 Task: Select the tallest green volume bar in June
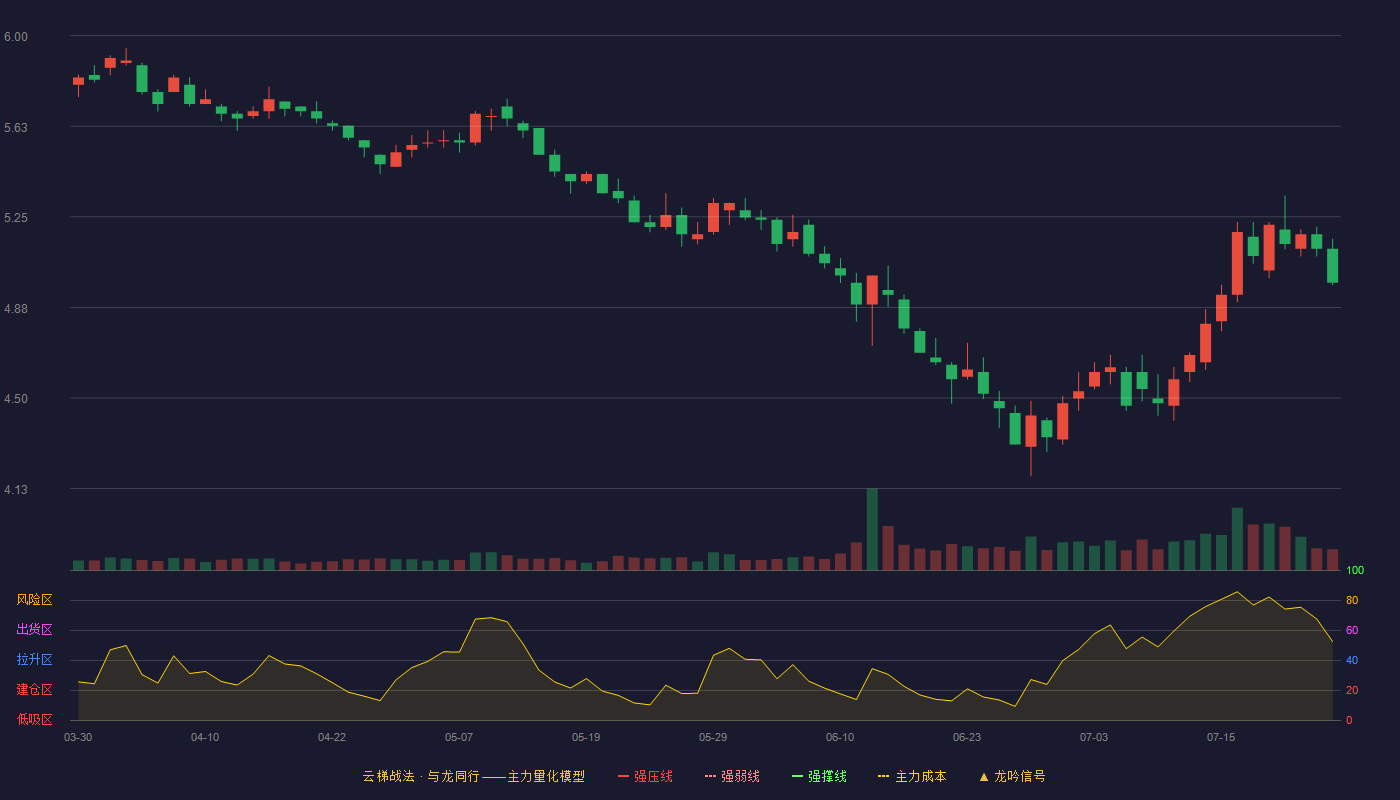coord(872,529)
